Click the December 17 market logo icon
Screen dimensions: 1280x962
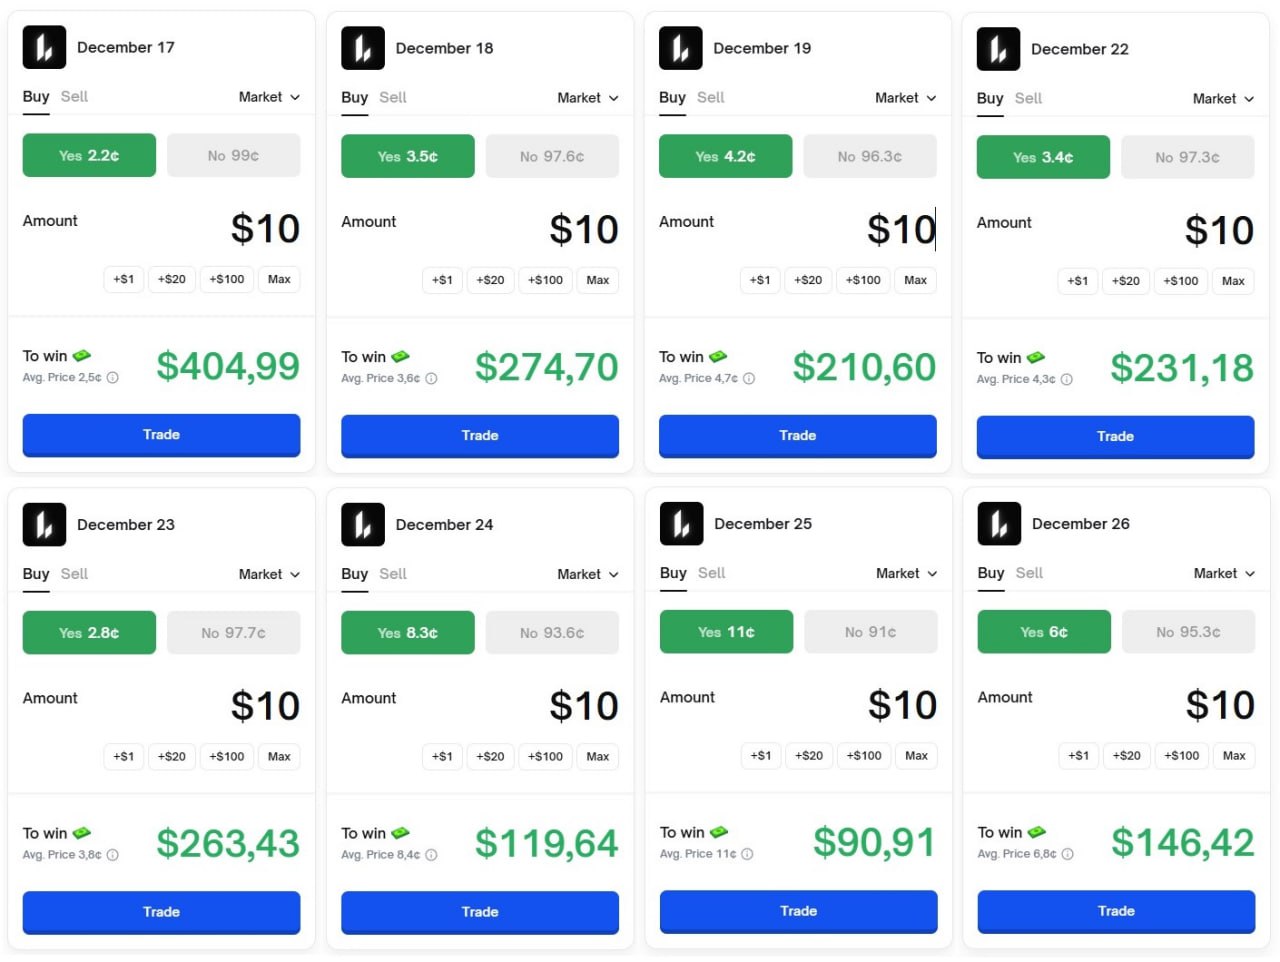[x=44, y=47]
